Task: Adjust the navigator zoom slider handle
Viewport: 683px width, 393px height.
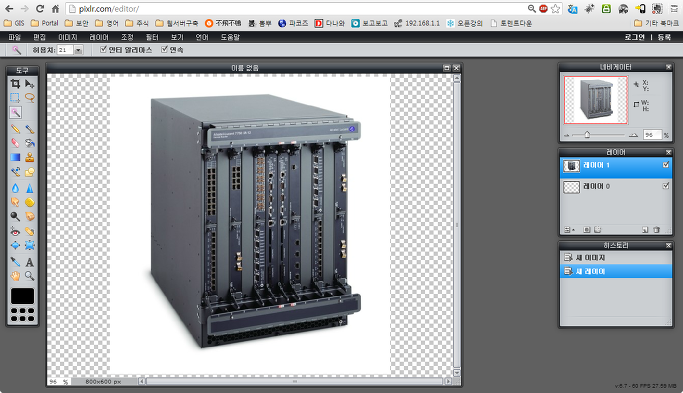Action: coord(587,135)
